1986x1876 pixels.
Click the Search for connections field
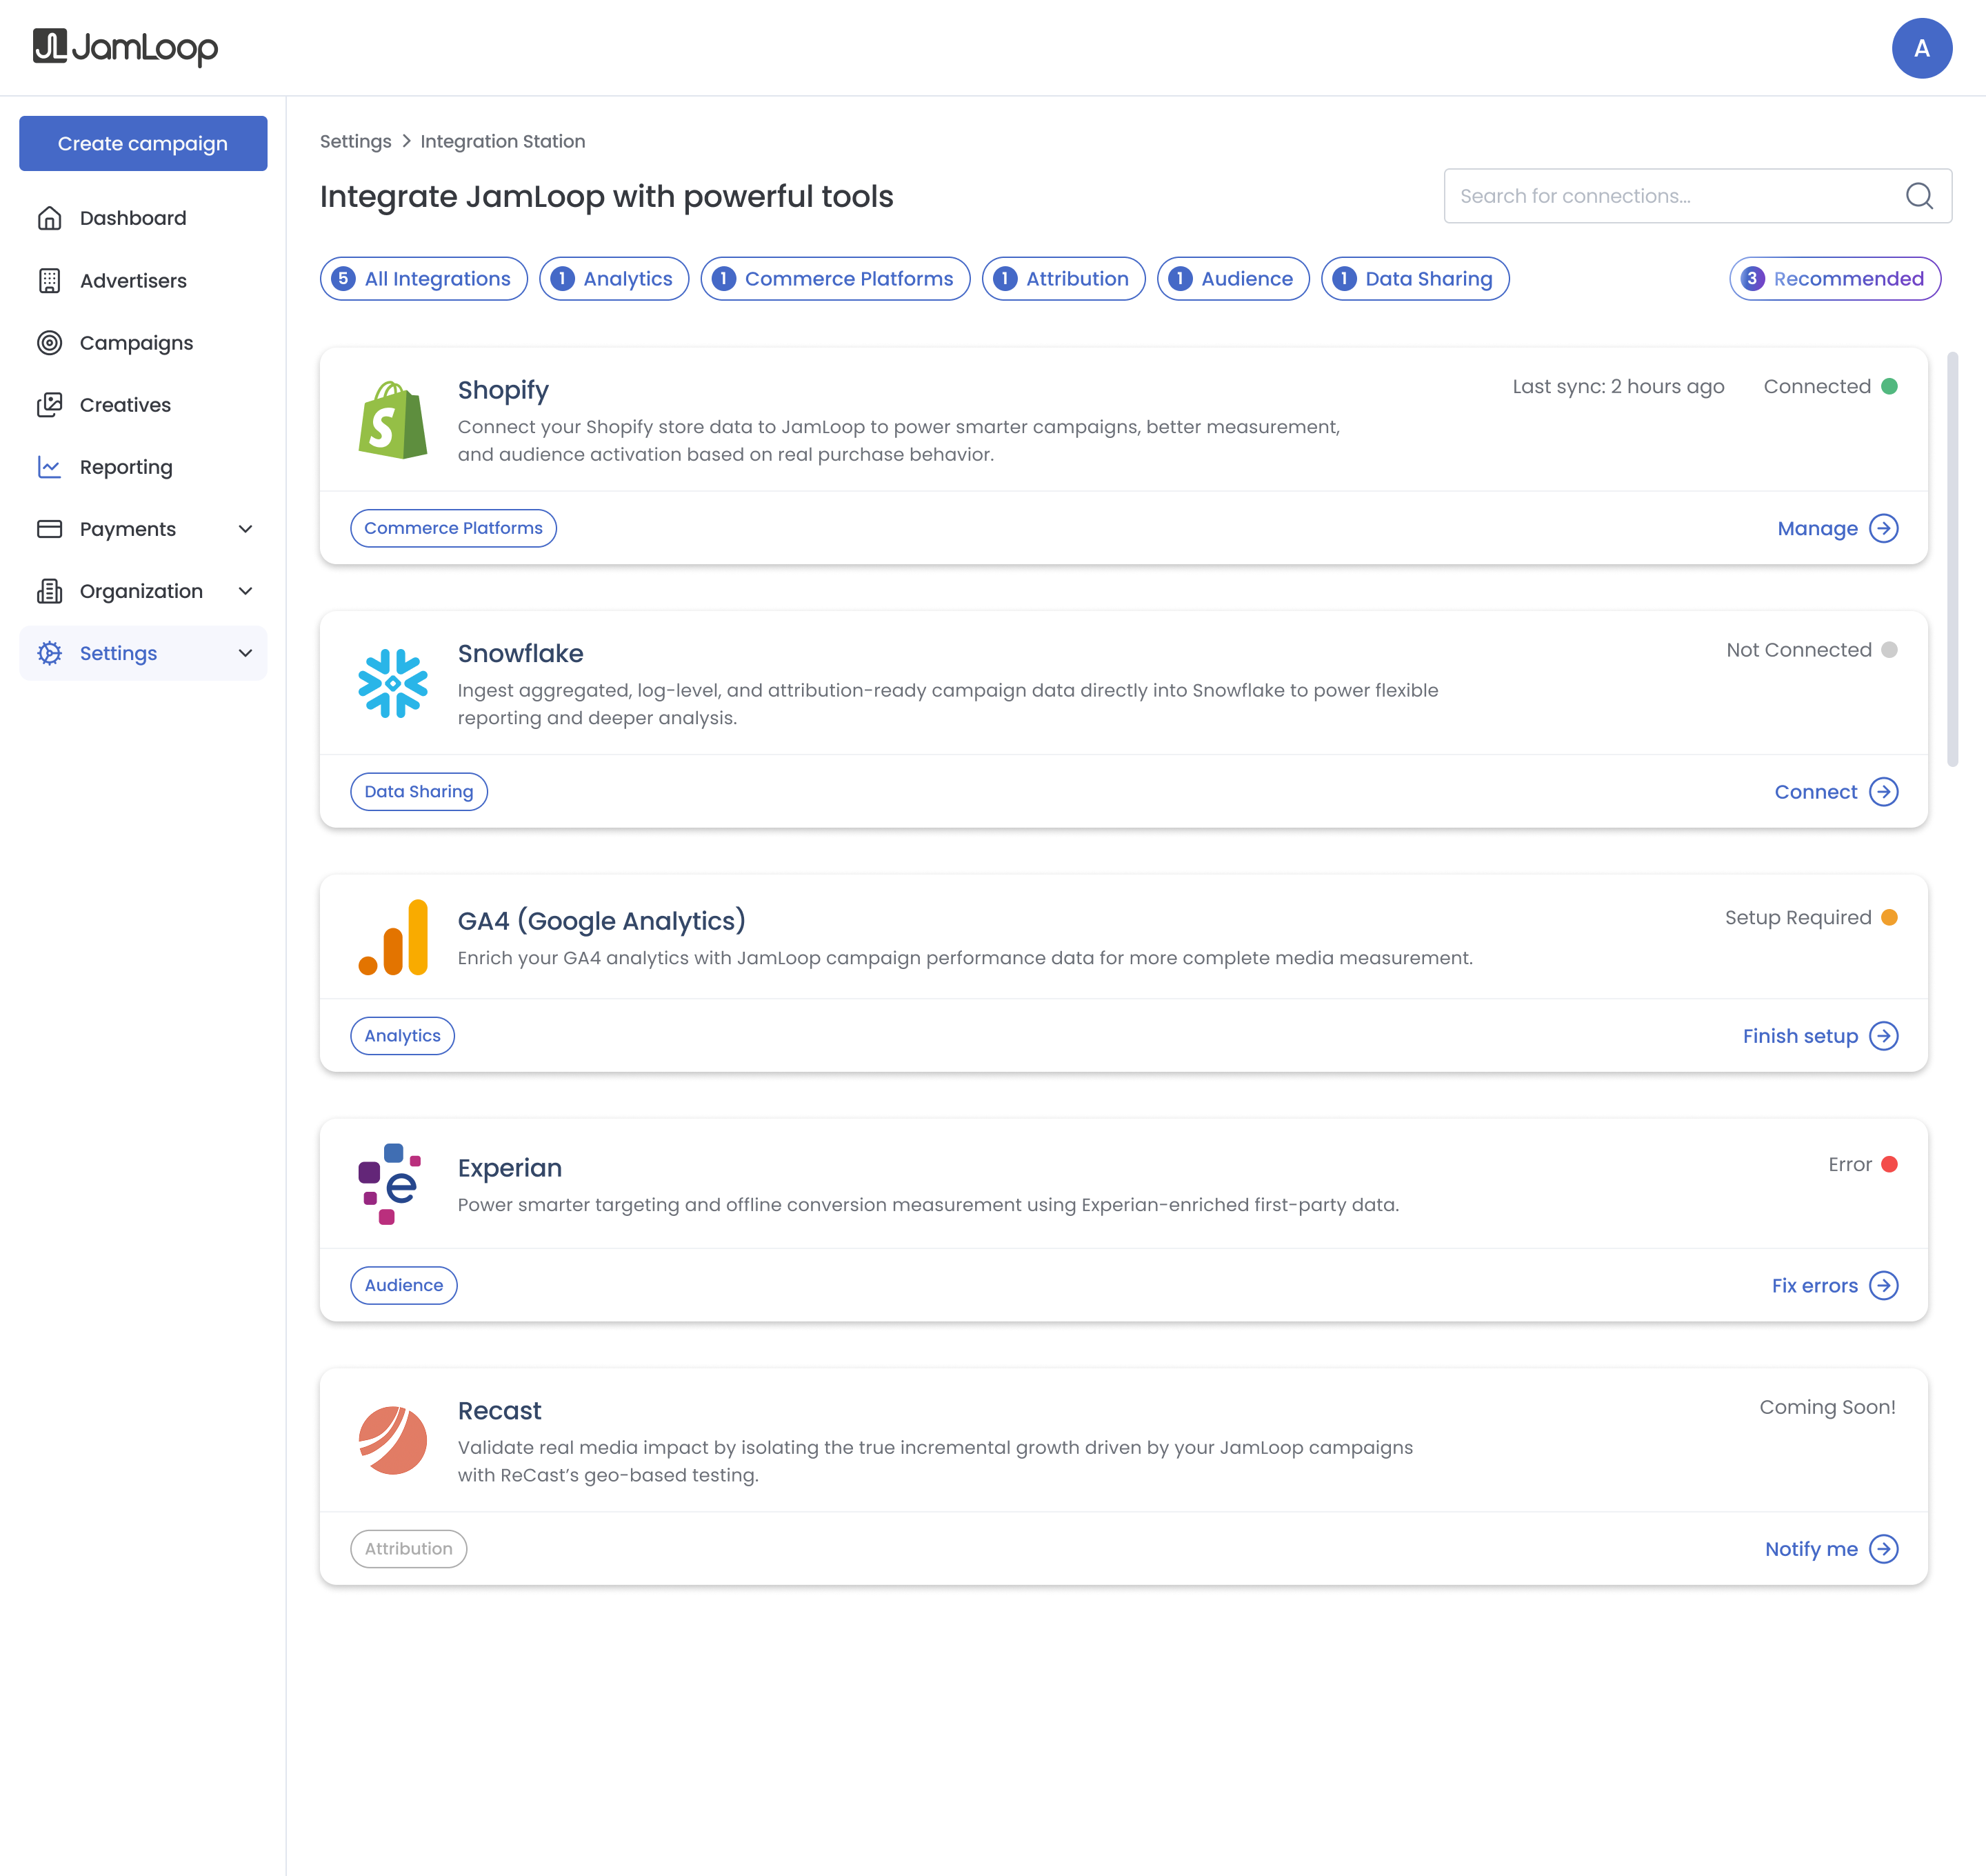click(x=1670, y=196)
